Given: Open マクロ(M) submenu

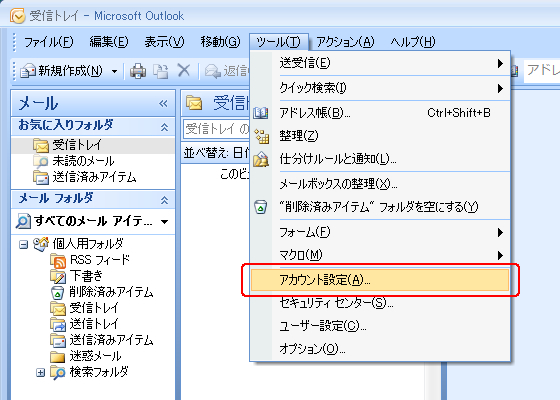Looking at the screenshot, I should (380, 255).
